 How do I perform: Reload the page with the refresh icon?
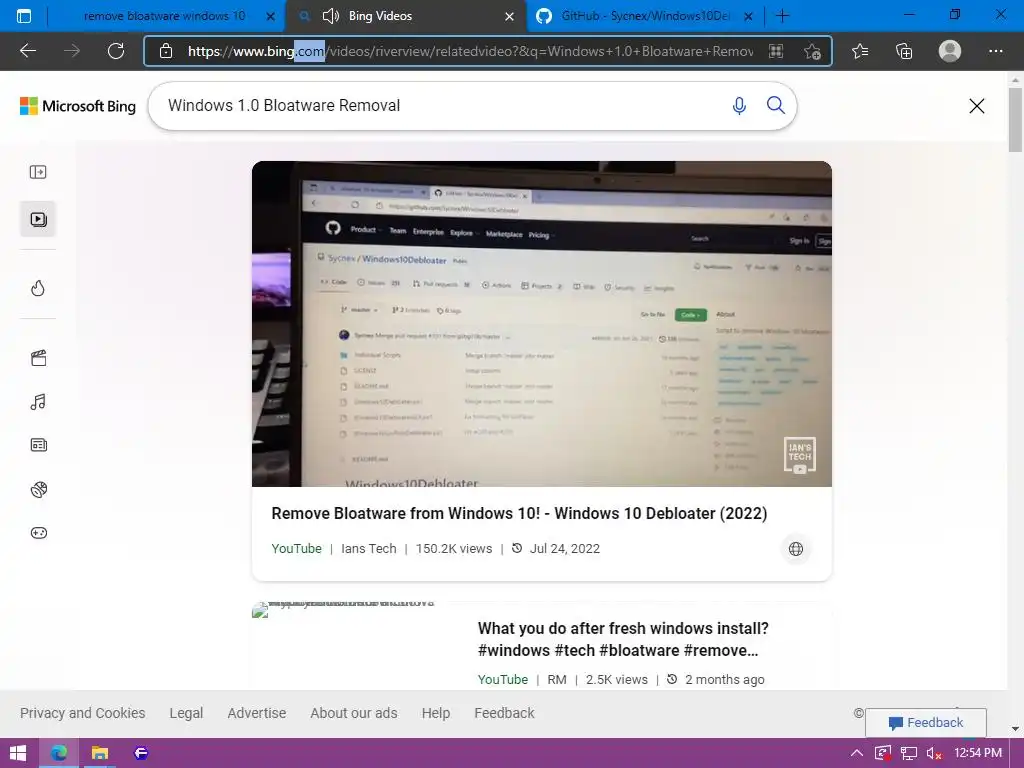(116, 51)
